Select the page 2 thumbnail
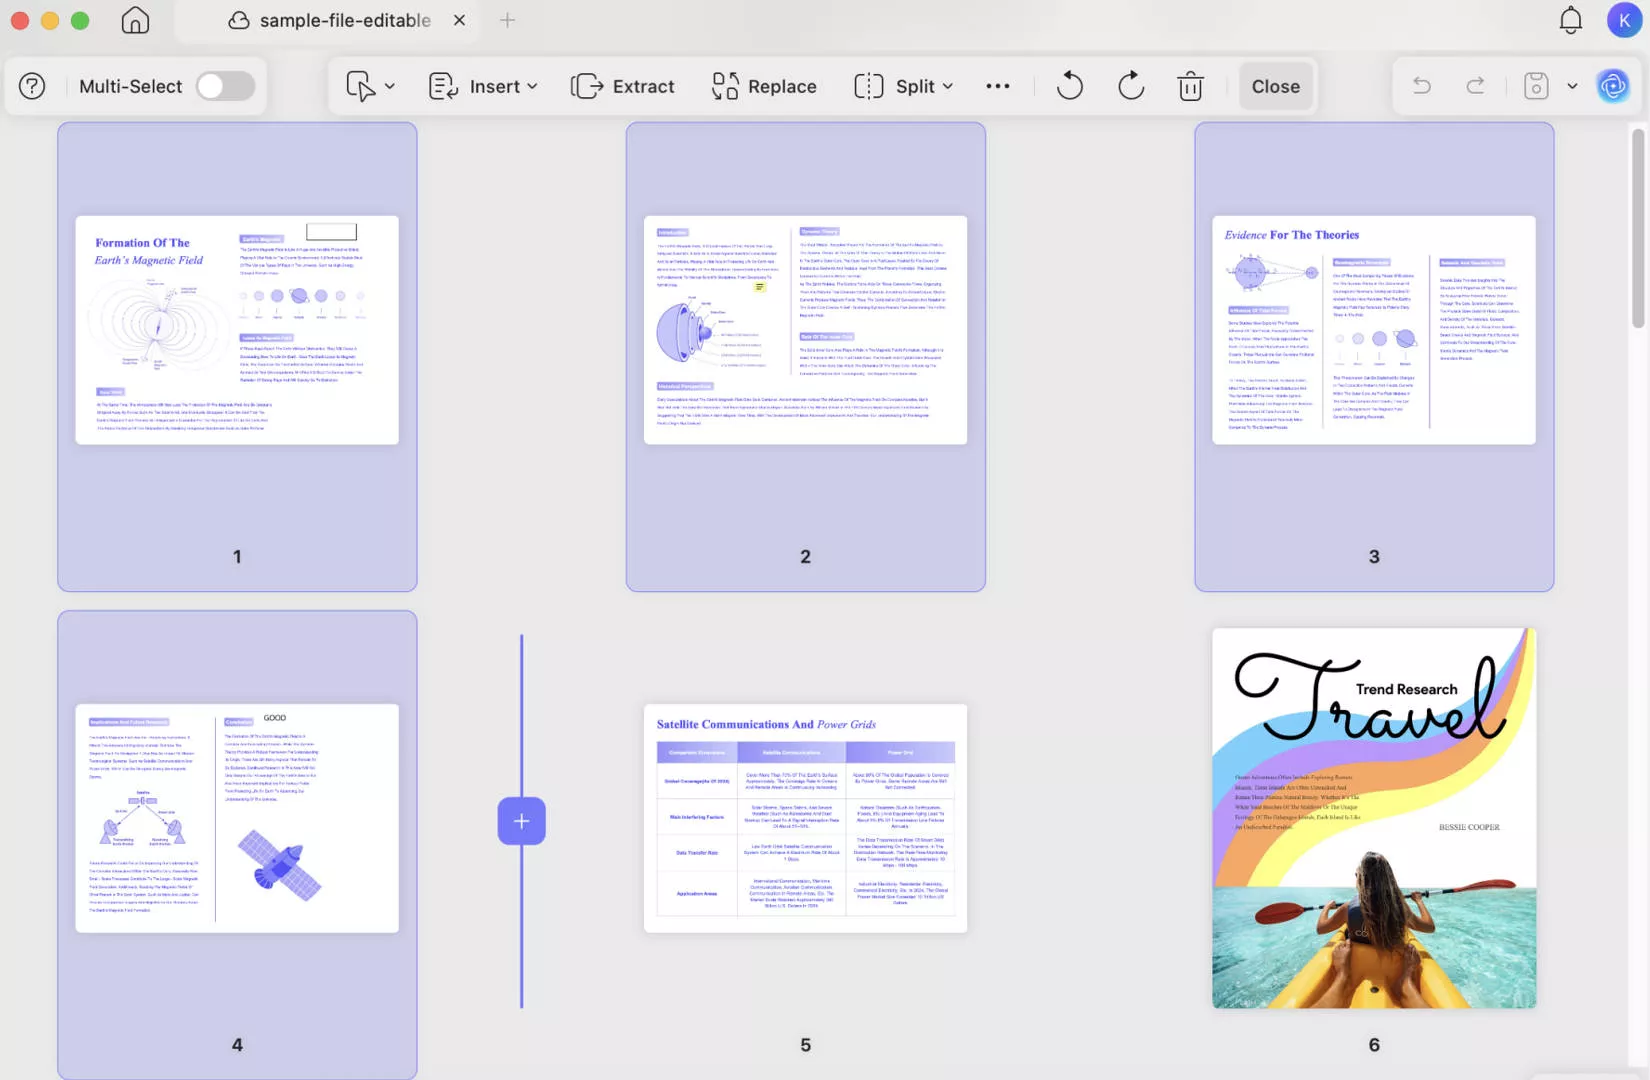 point(805,330)
